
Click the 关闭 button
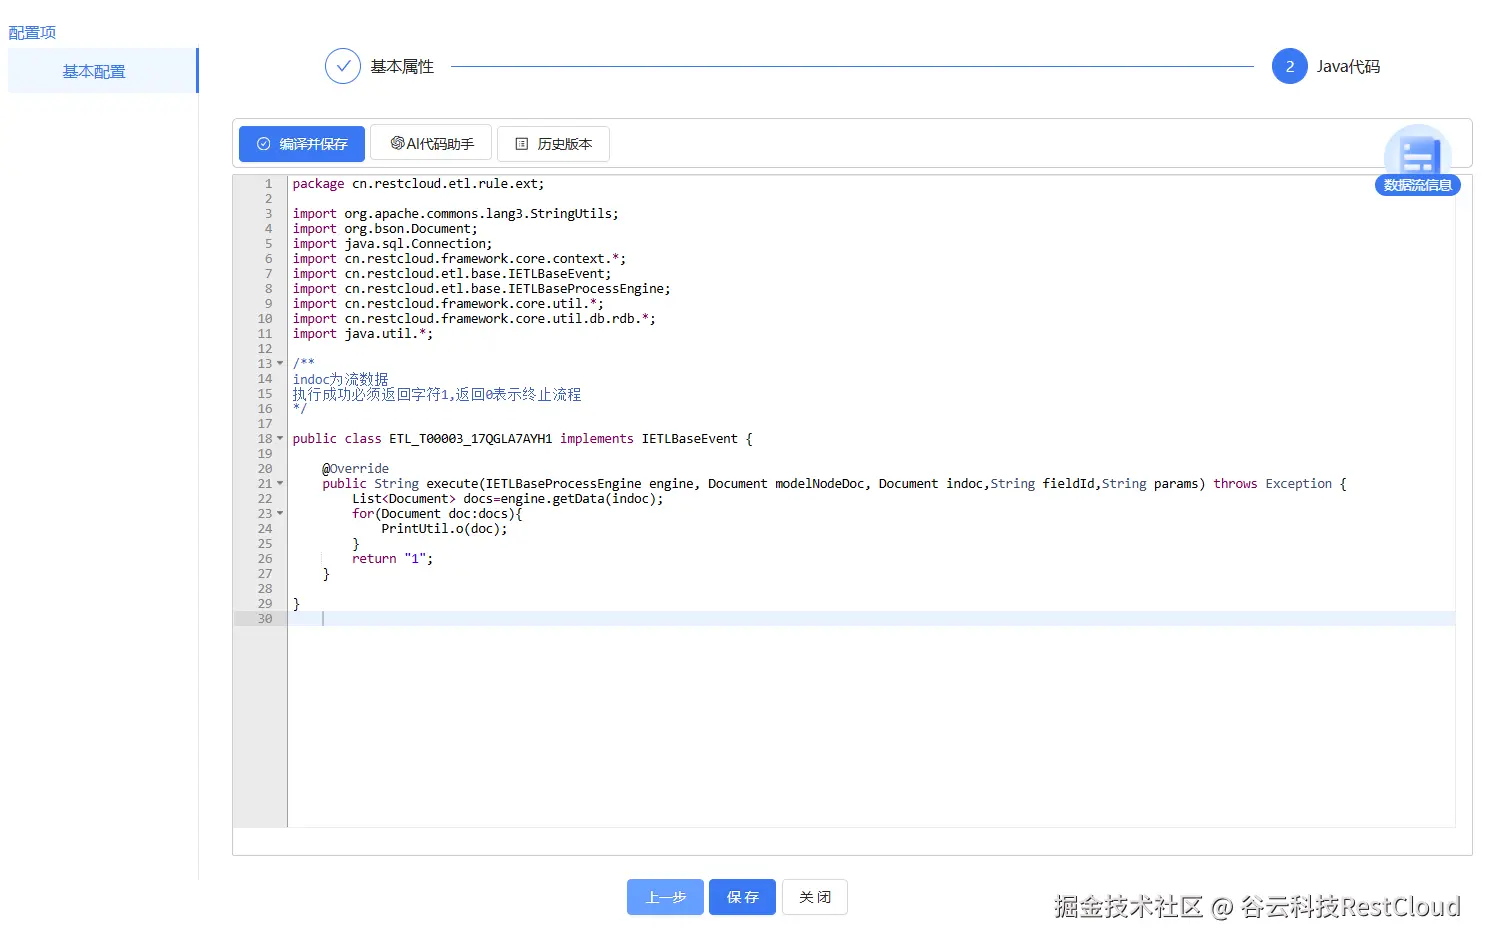coord(815,897)
